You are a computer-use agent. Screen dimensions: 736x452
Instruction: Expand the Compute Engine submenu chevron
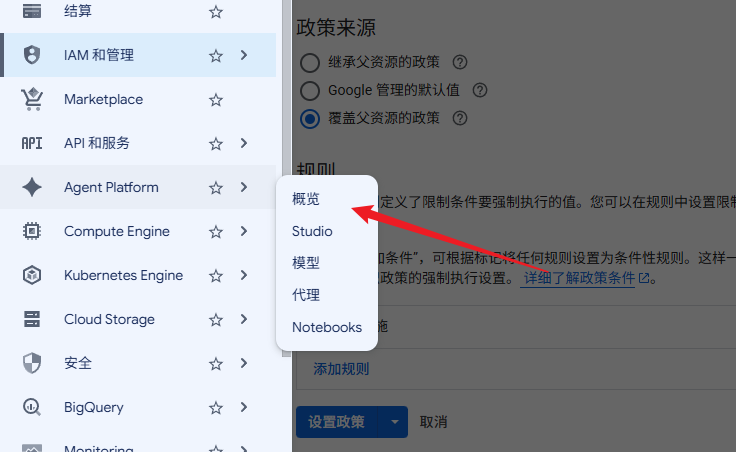click(x=244, y=231)
